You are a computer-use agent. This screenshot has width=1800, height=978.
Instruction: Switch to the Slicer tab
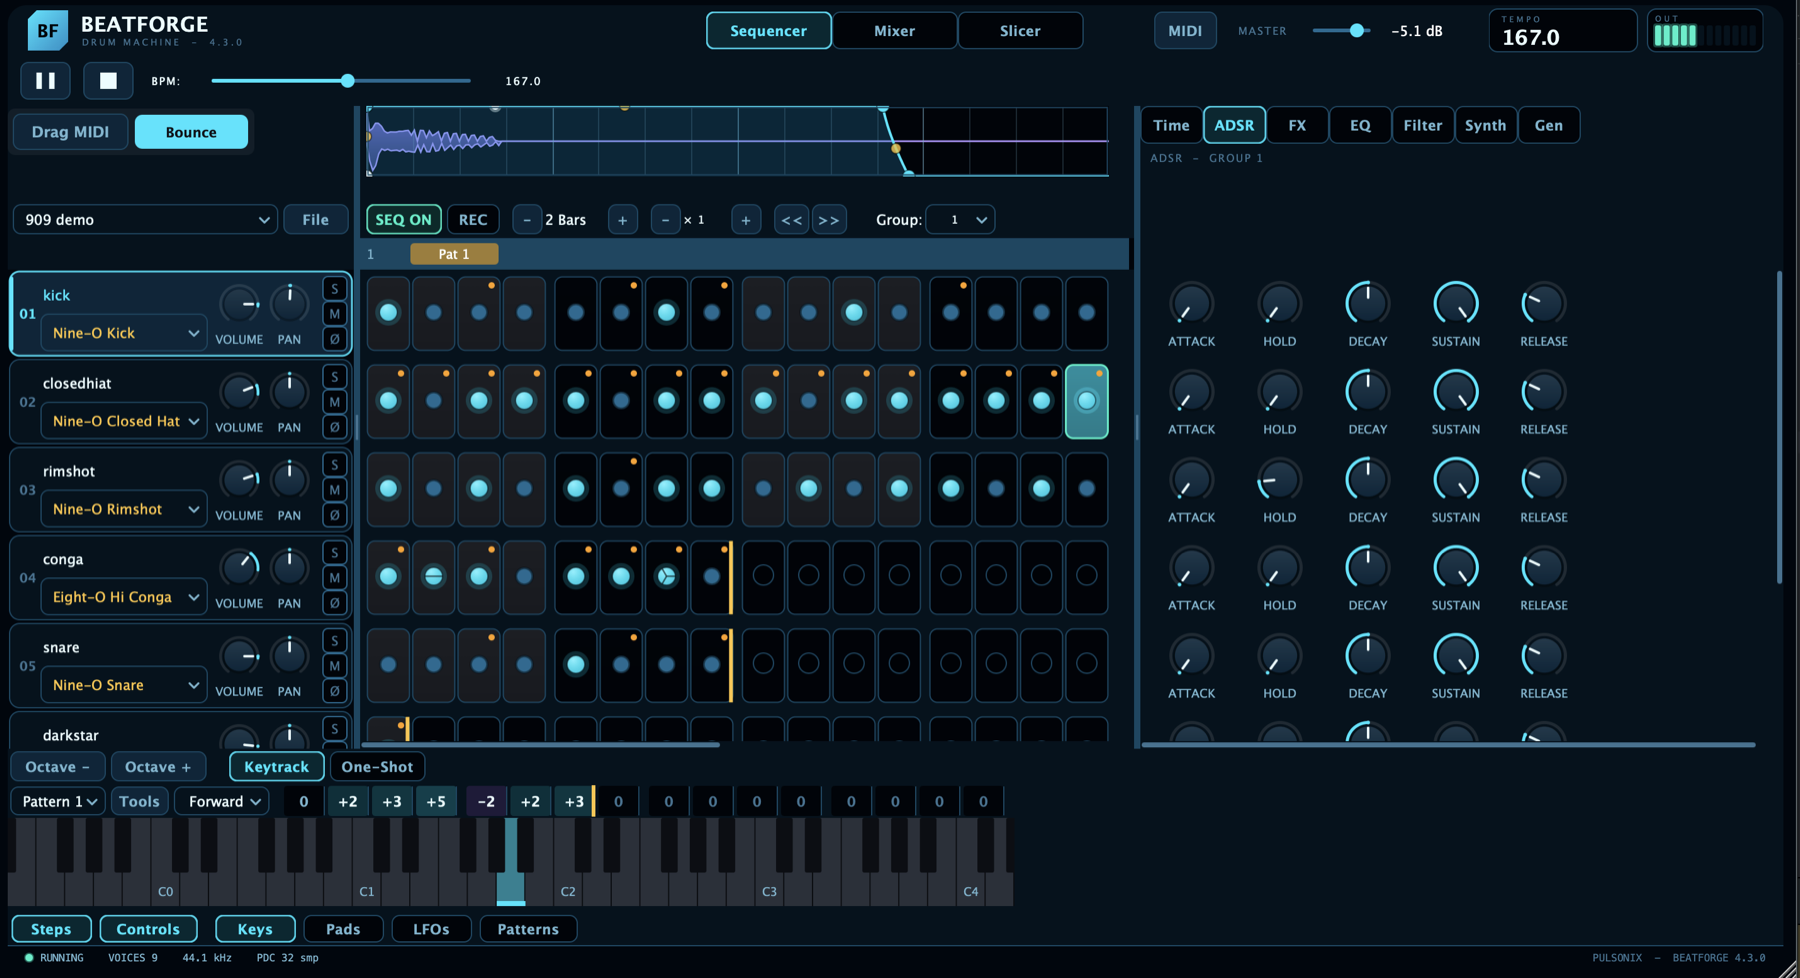pyautogui.click(x=1020, y=31)
